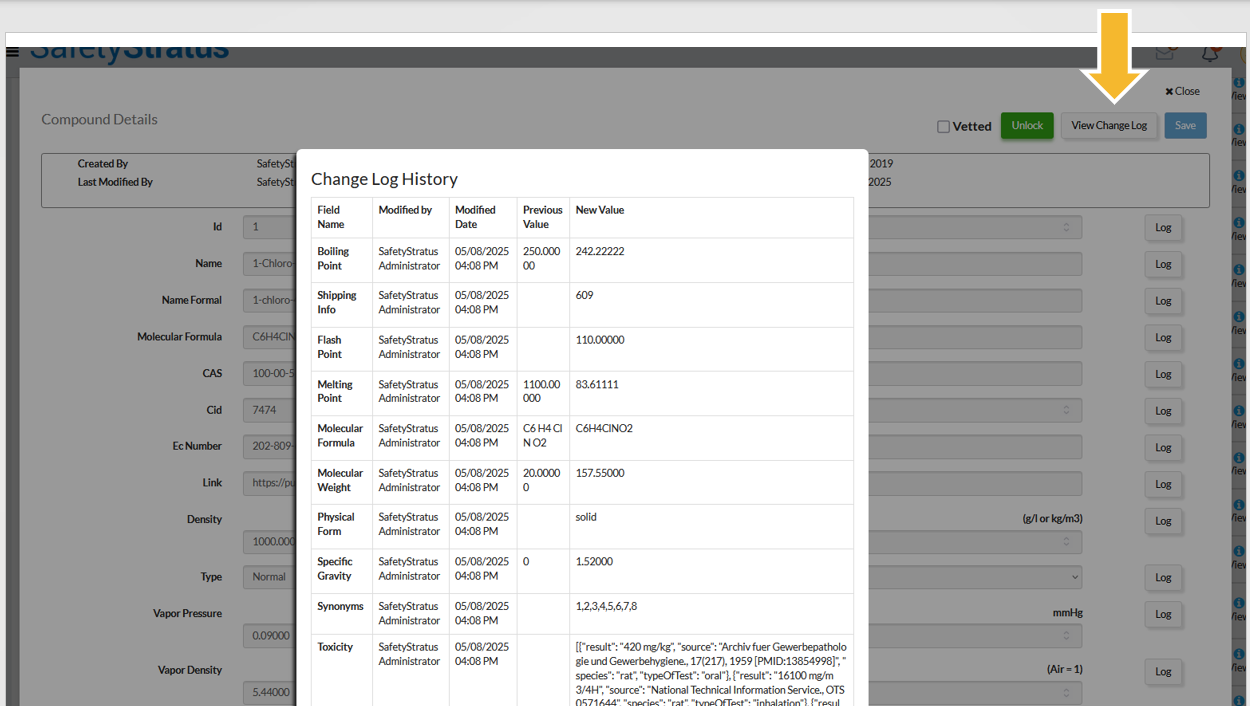Click new value 83.61111
This screenshot has height=706, width=1250.
tap(597, 384)
